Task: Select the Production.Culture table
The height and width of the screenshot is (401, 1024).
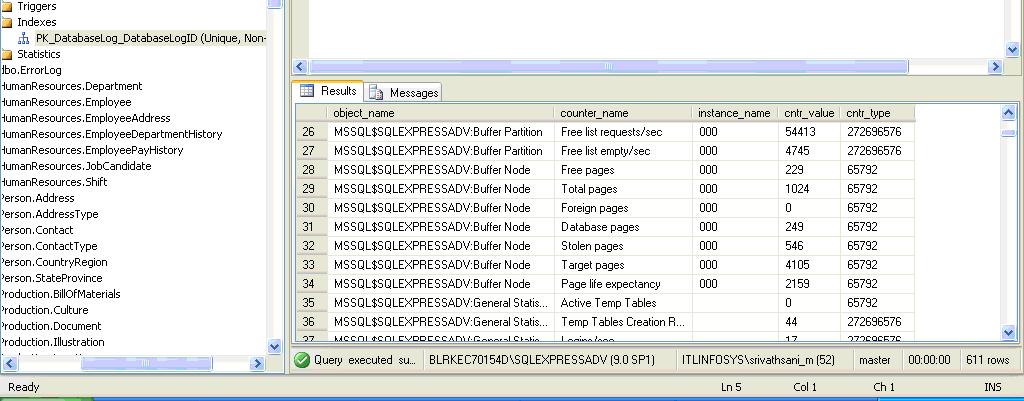Action: coord(44,310)
